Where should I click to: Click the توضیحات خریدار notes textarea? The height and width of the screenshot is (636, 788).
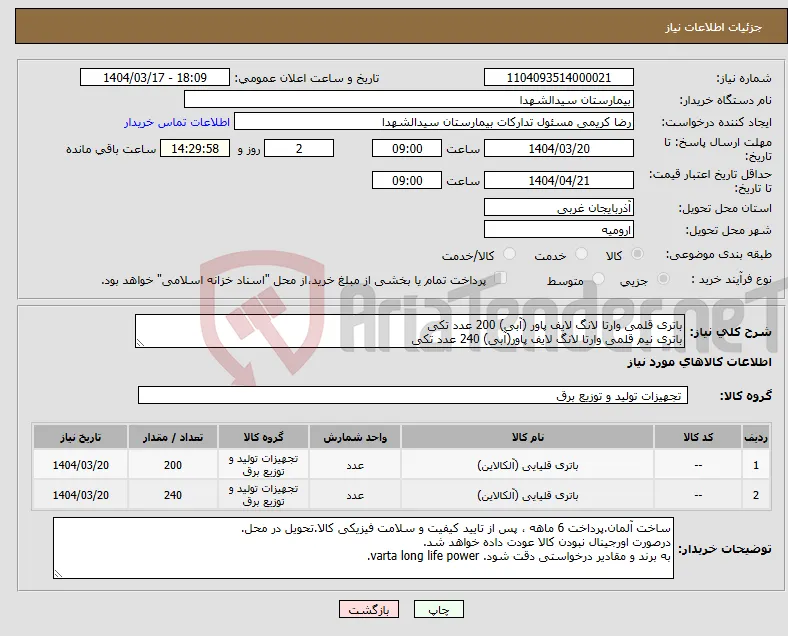pyautogui.click(x=363, y=548)
